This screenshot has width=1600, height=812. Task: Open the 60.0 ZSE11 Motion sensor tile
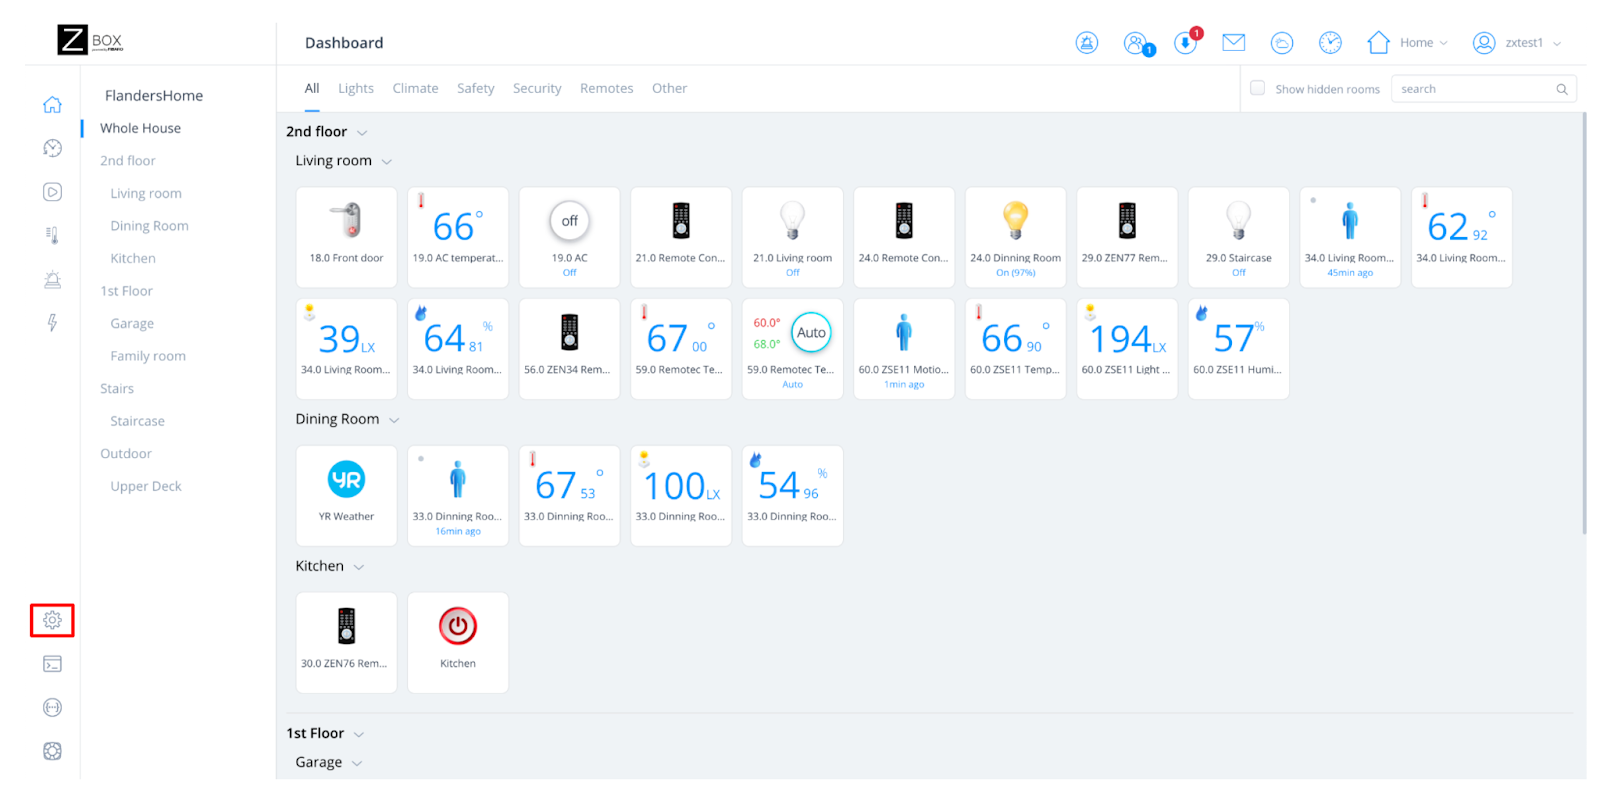click(x=904, y=349)
